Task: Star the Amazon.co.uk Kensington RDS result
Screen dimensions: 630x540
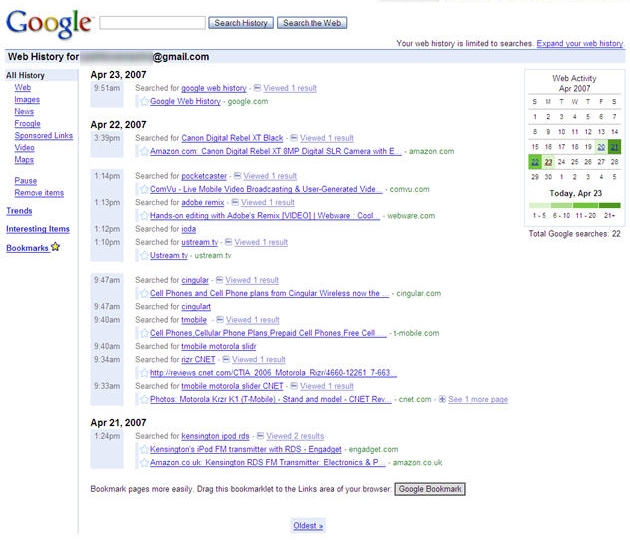Action: [x=144, y=462]
